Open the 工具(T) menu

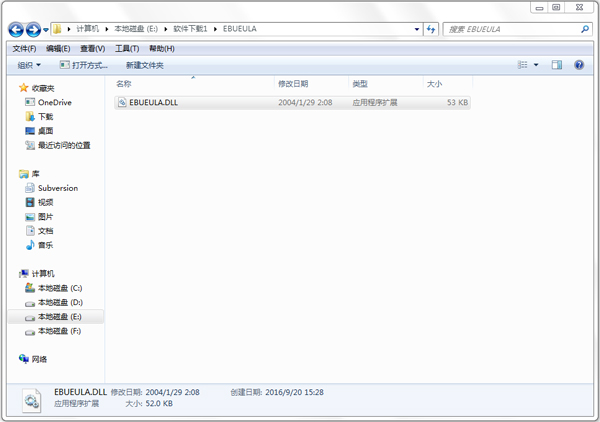(x=127, y=49)
